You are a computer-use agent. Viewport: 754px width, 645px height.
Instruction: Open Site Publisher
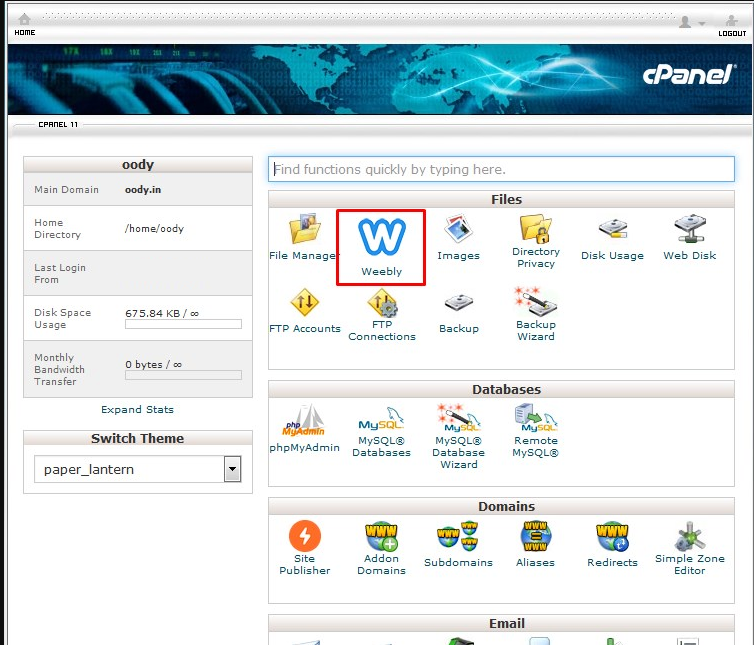pos(304,536)
